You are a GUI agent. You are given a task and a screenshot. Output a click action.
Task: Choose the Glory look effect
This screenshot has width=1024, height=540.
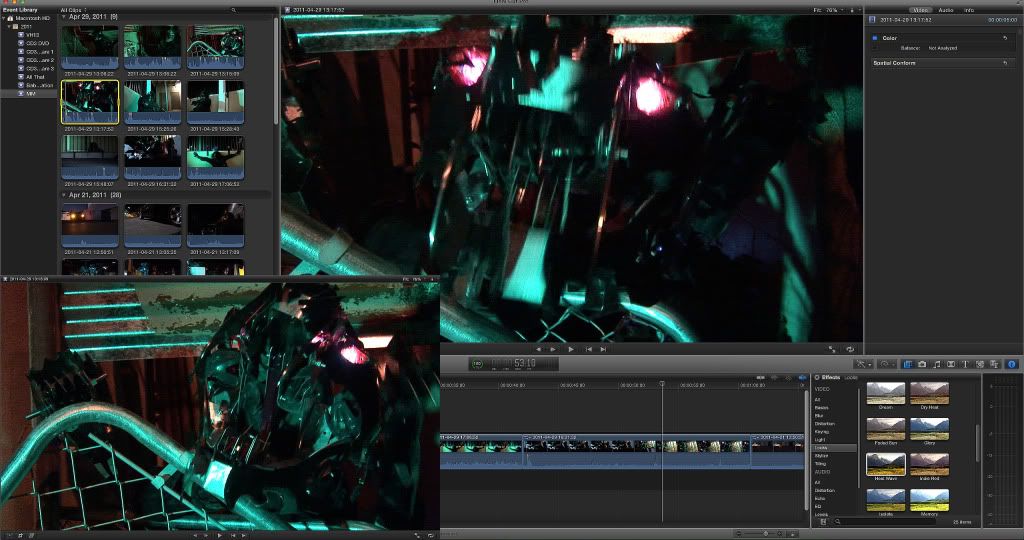pos(929,429)
